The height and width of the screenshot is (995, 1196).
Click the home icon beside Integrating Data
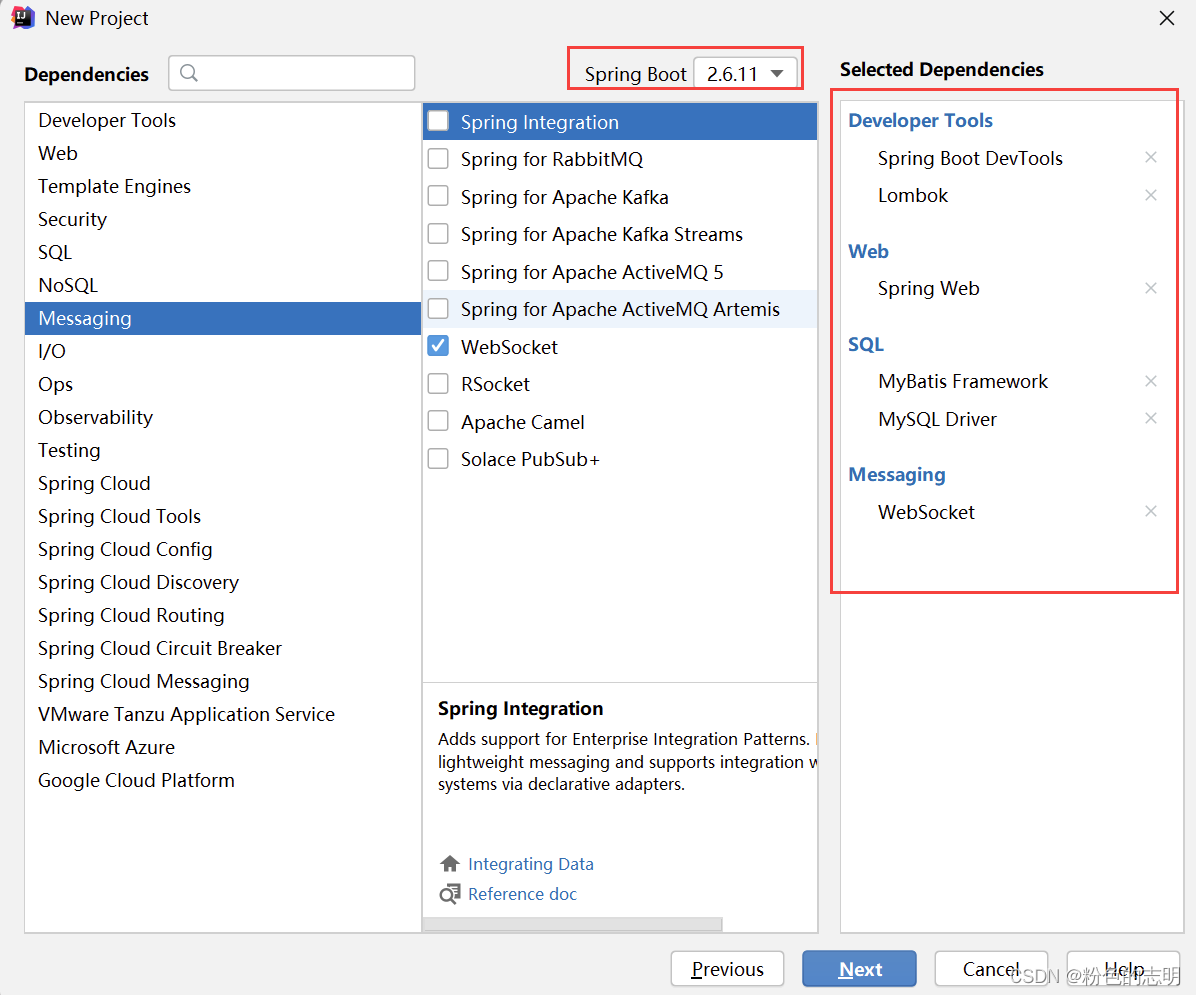(x=449, y=864)
